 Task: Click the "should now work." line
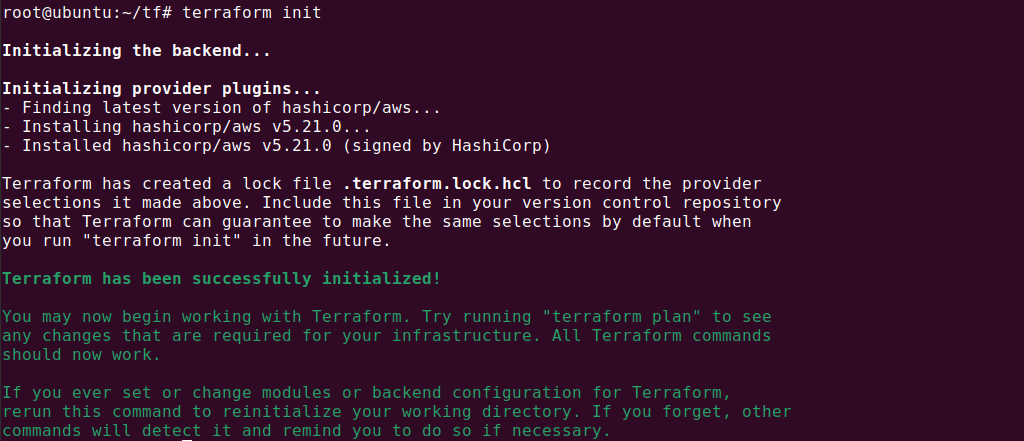tap(81, 354)
